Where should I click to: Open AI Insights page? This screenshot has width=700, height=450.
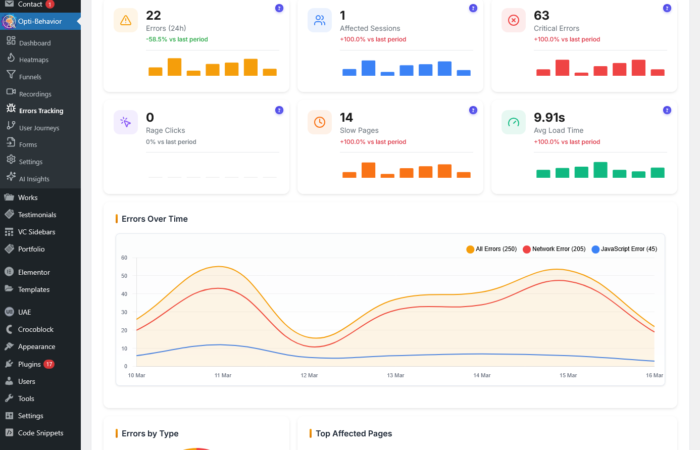click(x=34, y=179)
